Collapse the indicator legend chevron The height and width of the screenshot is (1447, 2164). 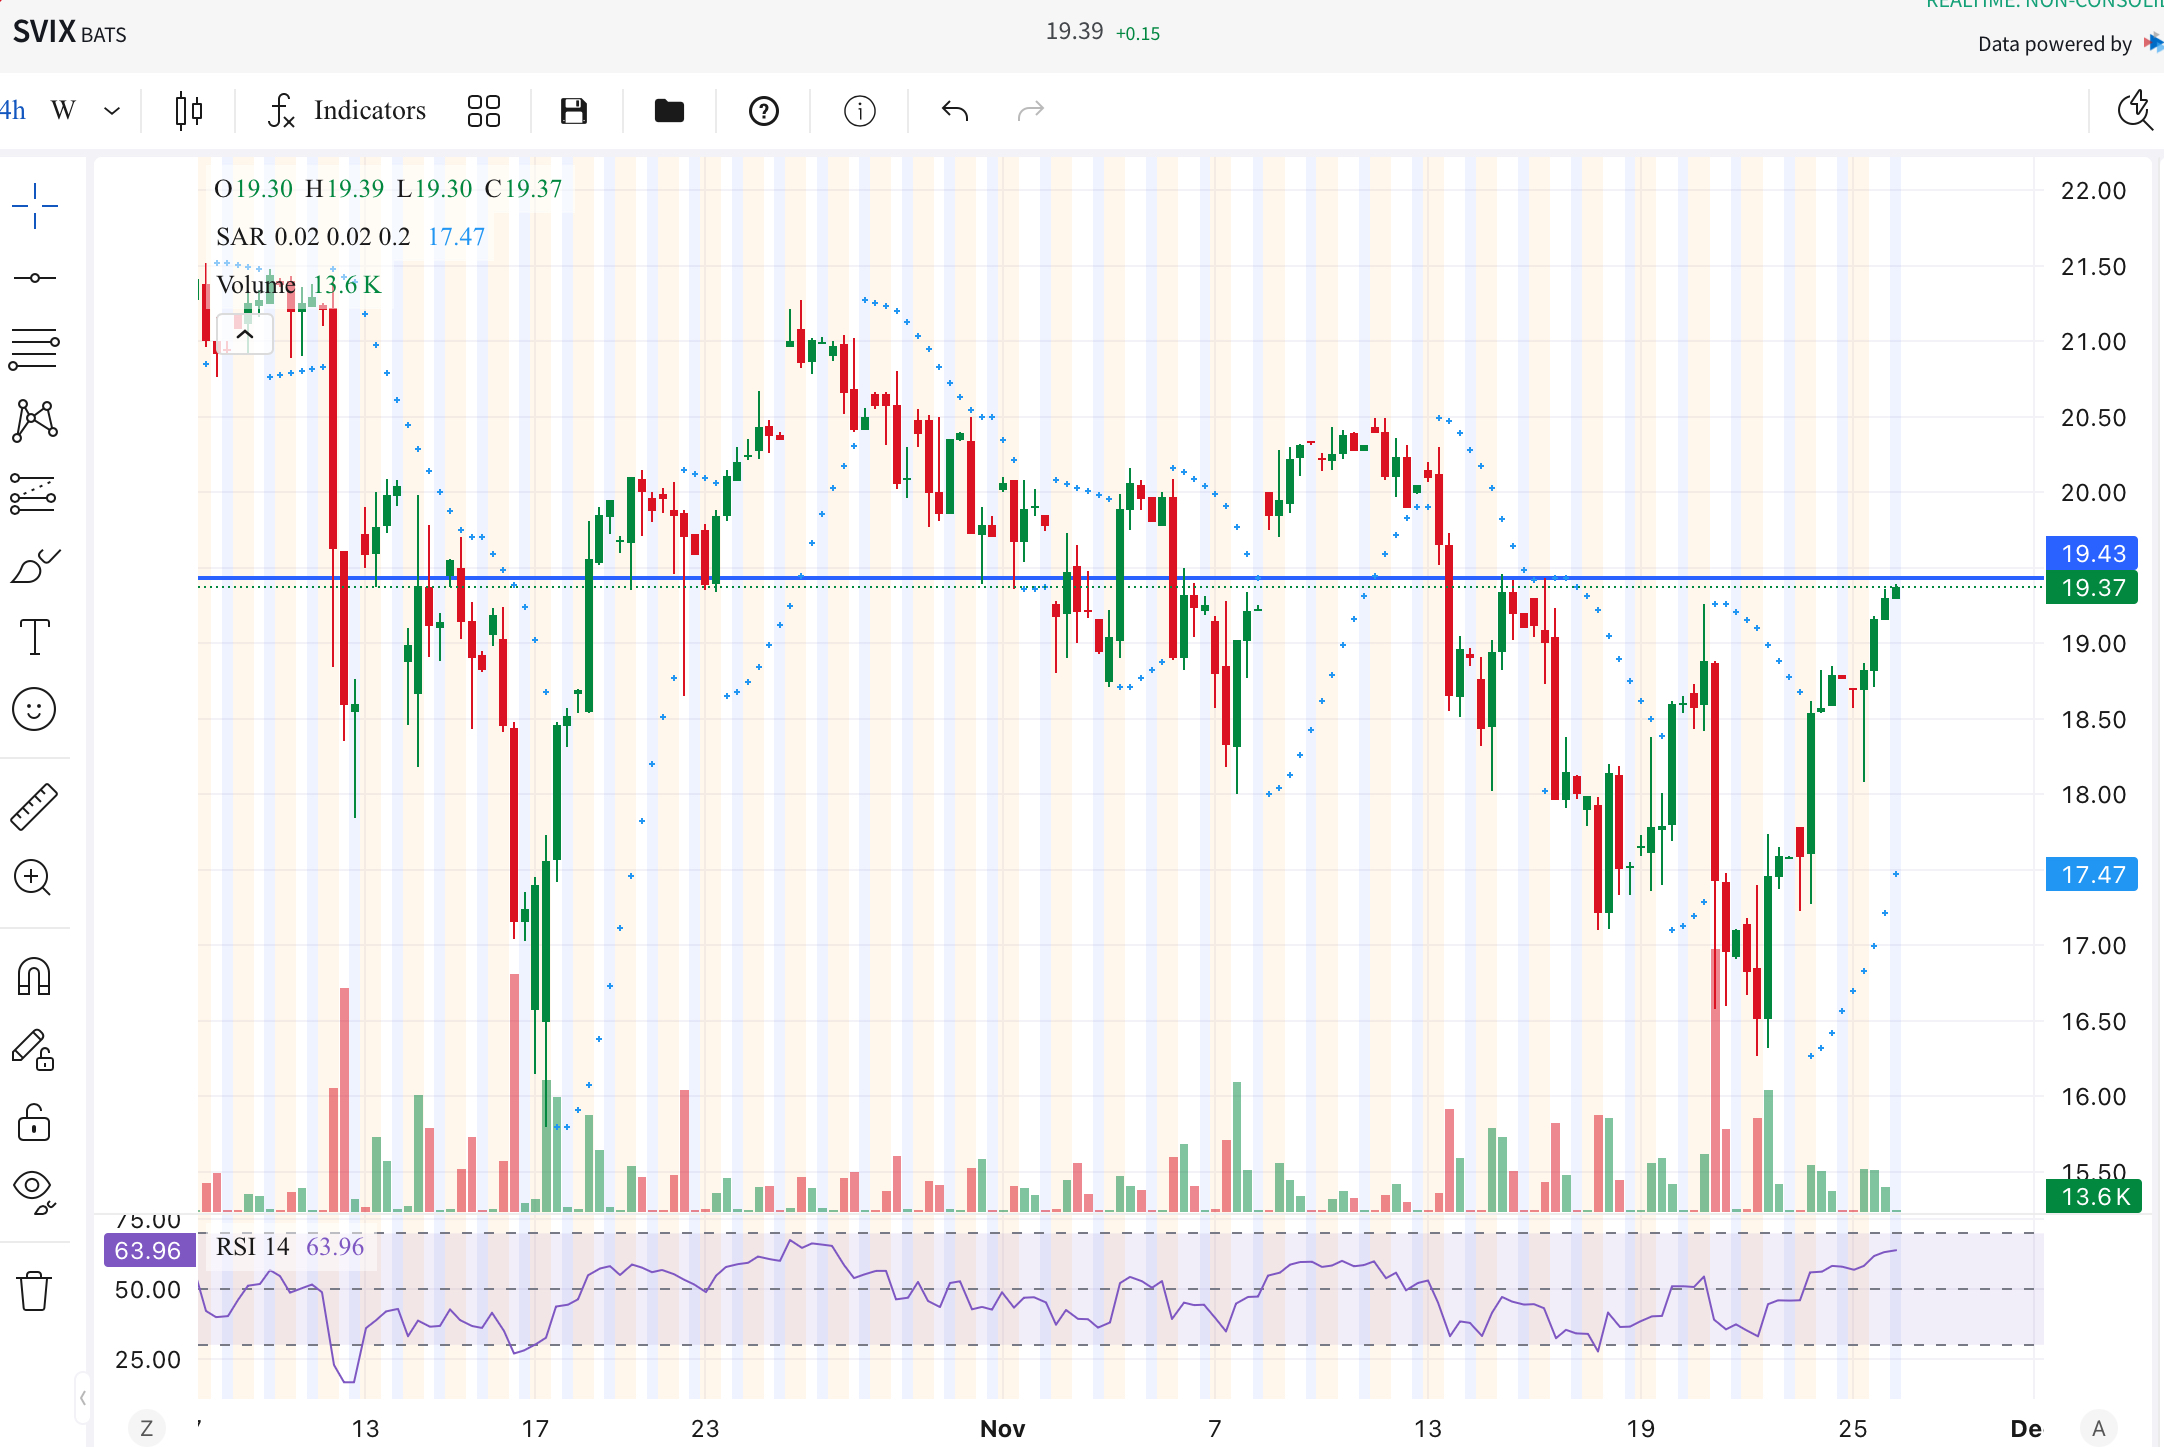click(245, 334)
